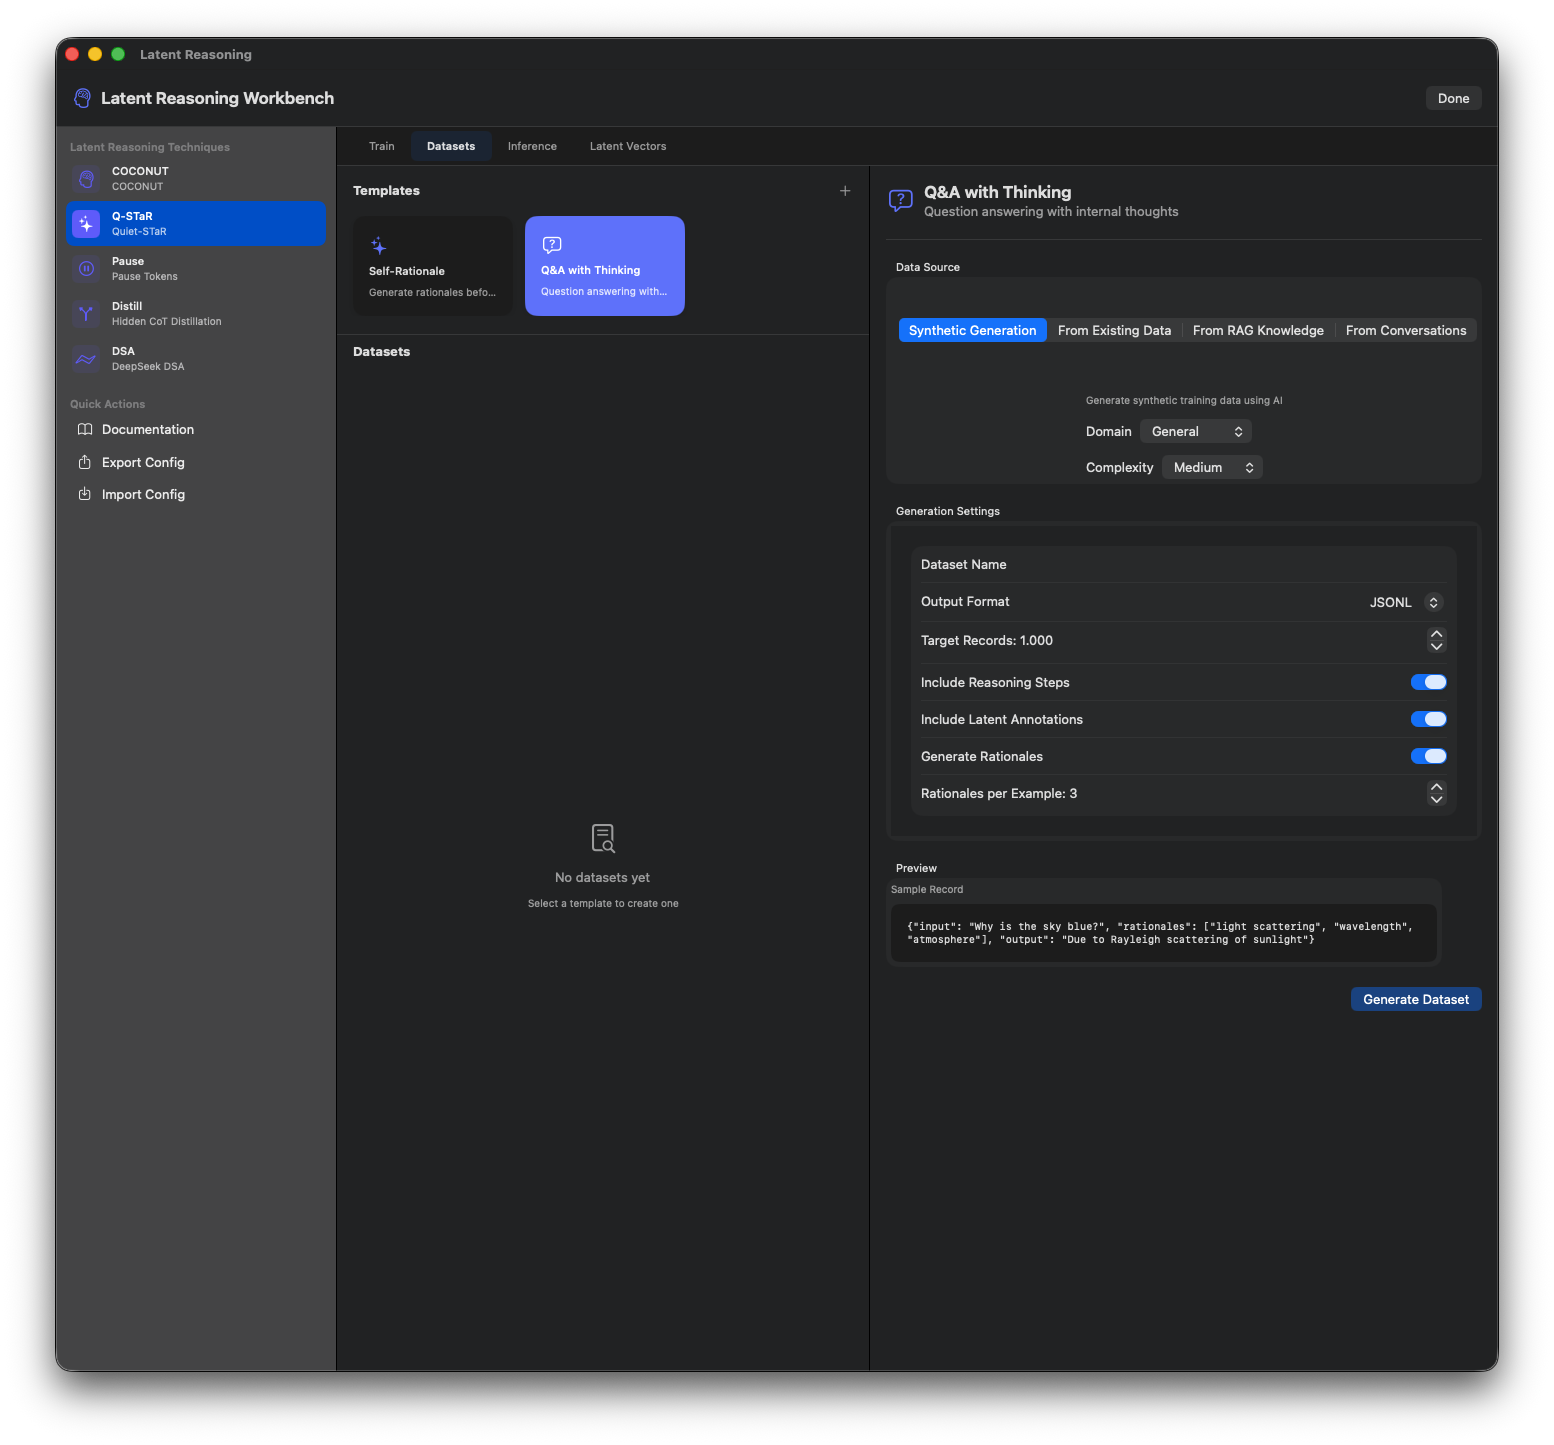Select the From RAG Knowledge data source
Image resolution: width=1554 pixels, height=1445 pixels.
point(1258,330)
